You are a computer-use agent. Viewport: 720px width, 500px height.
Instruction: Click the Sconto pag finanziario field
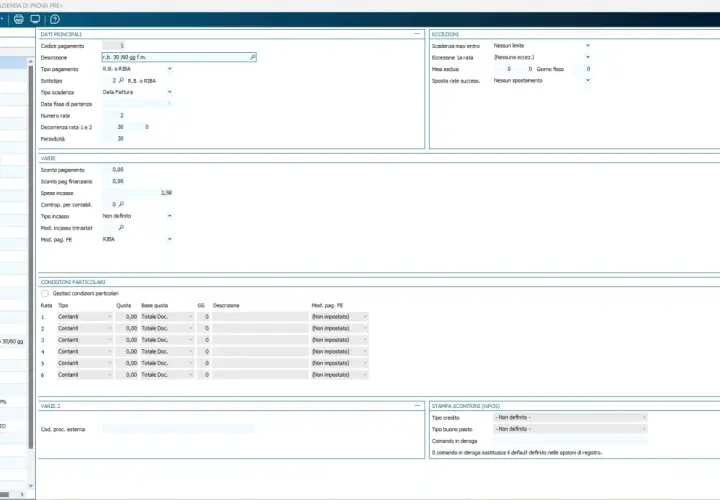[113, 181]
